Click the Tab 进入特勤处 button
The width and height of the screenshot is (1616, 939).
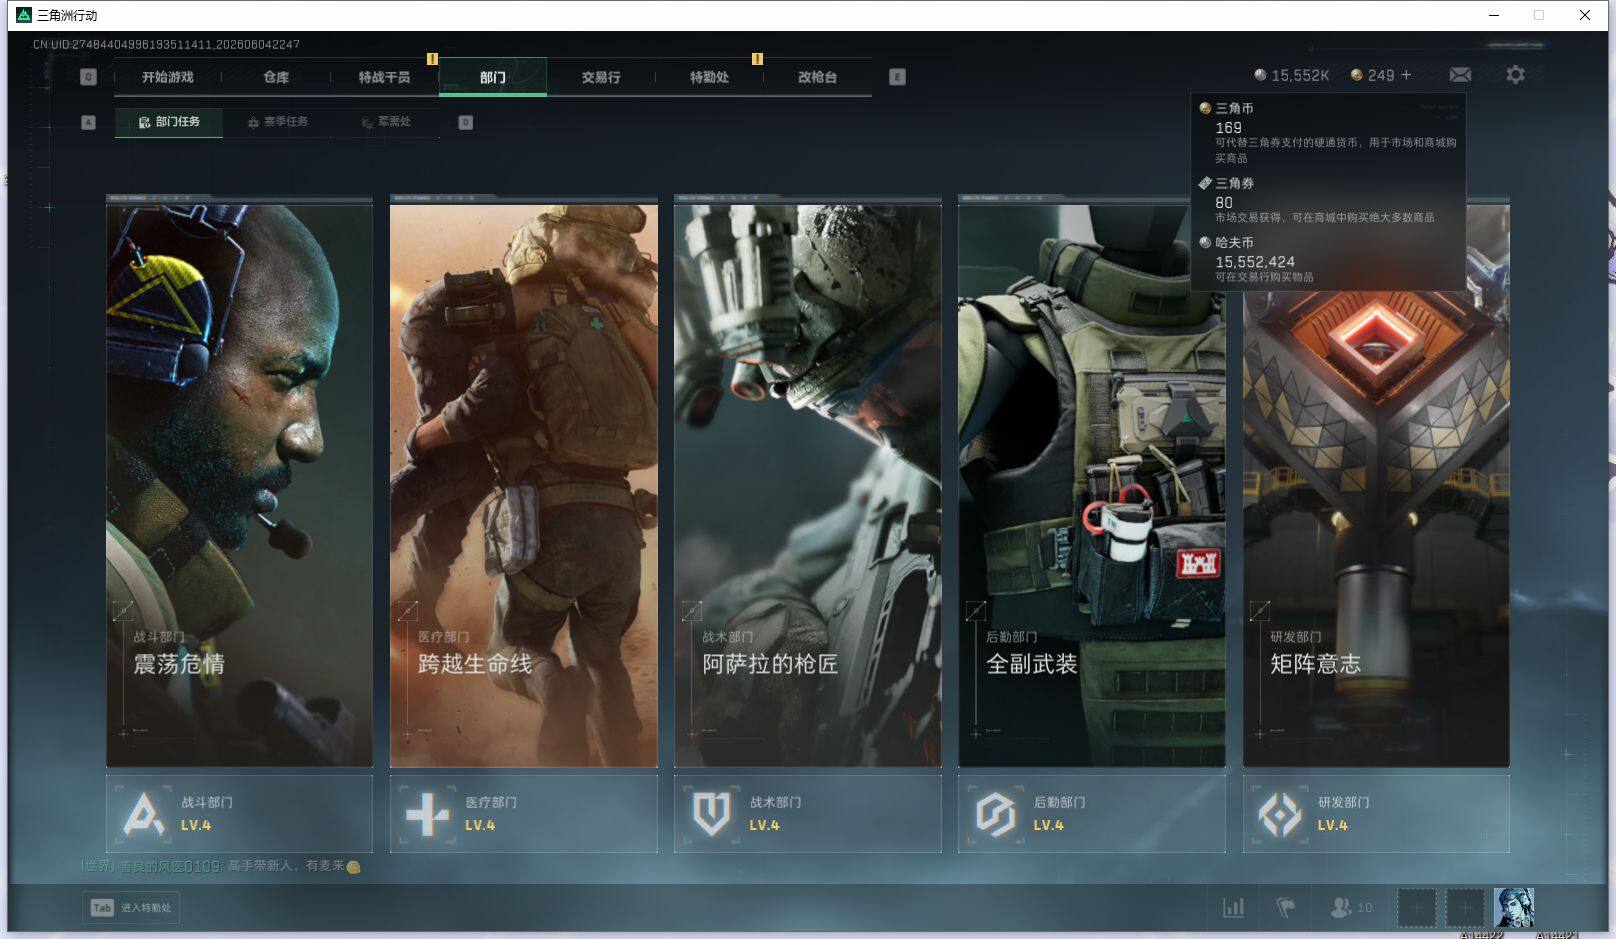click(131, 908)
